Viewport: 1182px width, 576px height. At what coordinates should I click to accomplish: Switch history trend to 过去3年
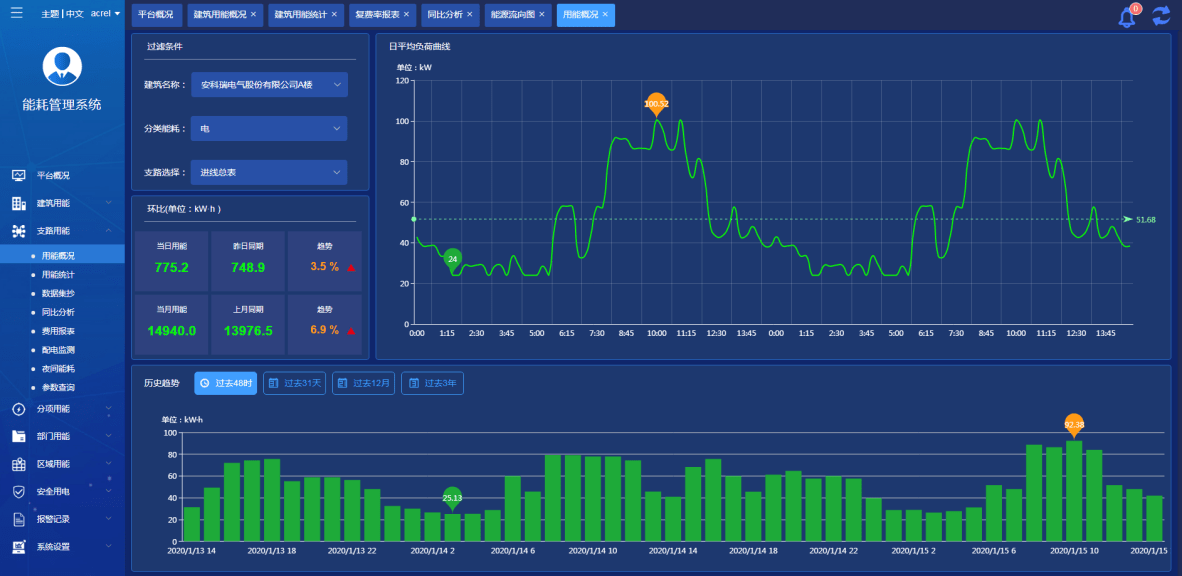click(x=432, y=383)
